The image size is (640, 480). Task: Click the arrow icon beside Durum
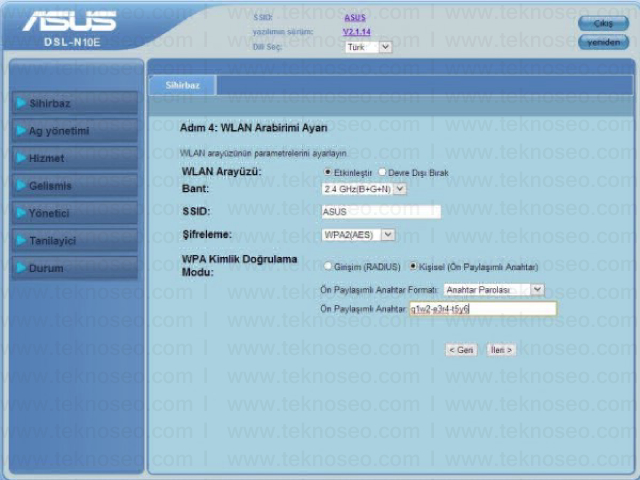tap(21, 268)
